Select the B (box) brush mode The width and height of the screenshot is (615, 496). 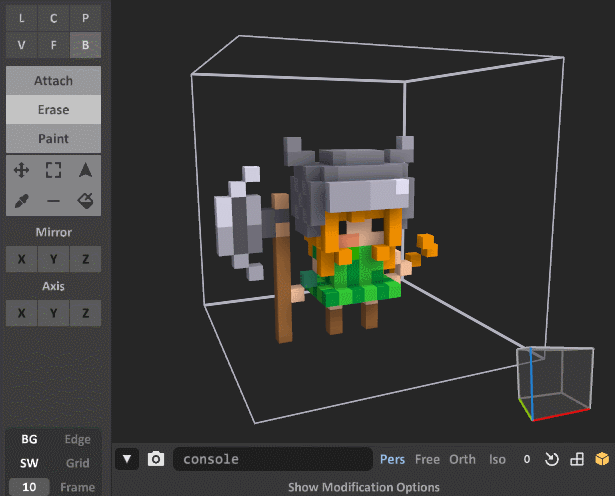[x=86, y=45]
